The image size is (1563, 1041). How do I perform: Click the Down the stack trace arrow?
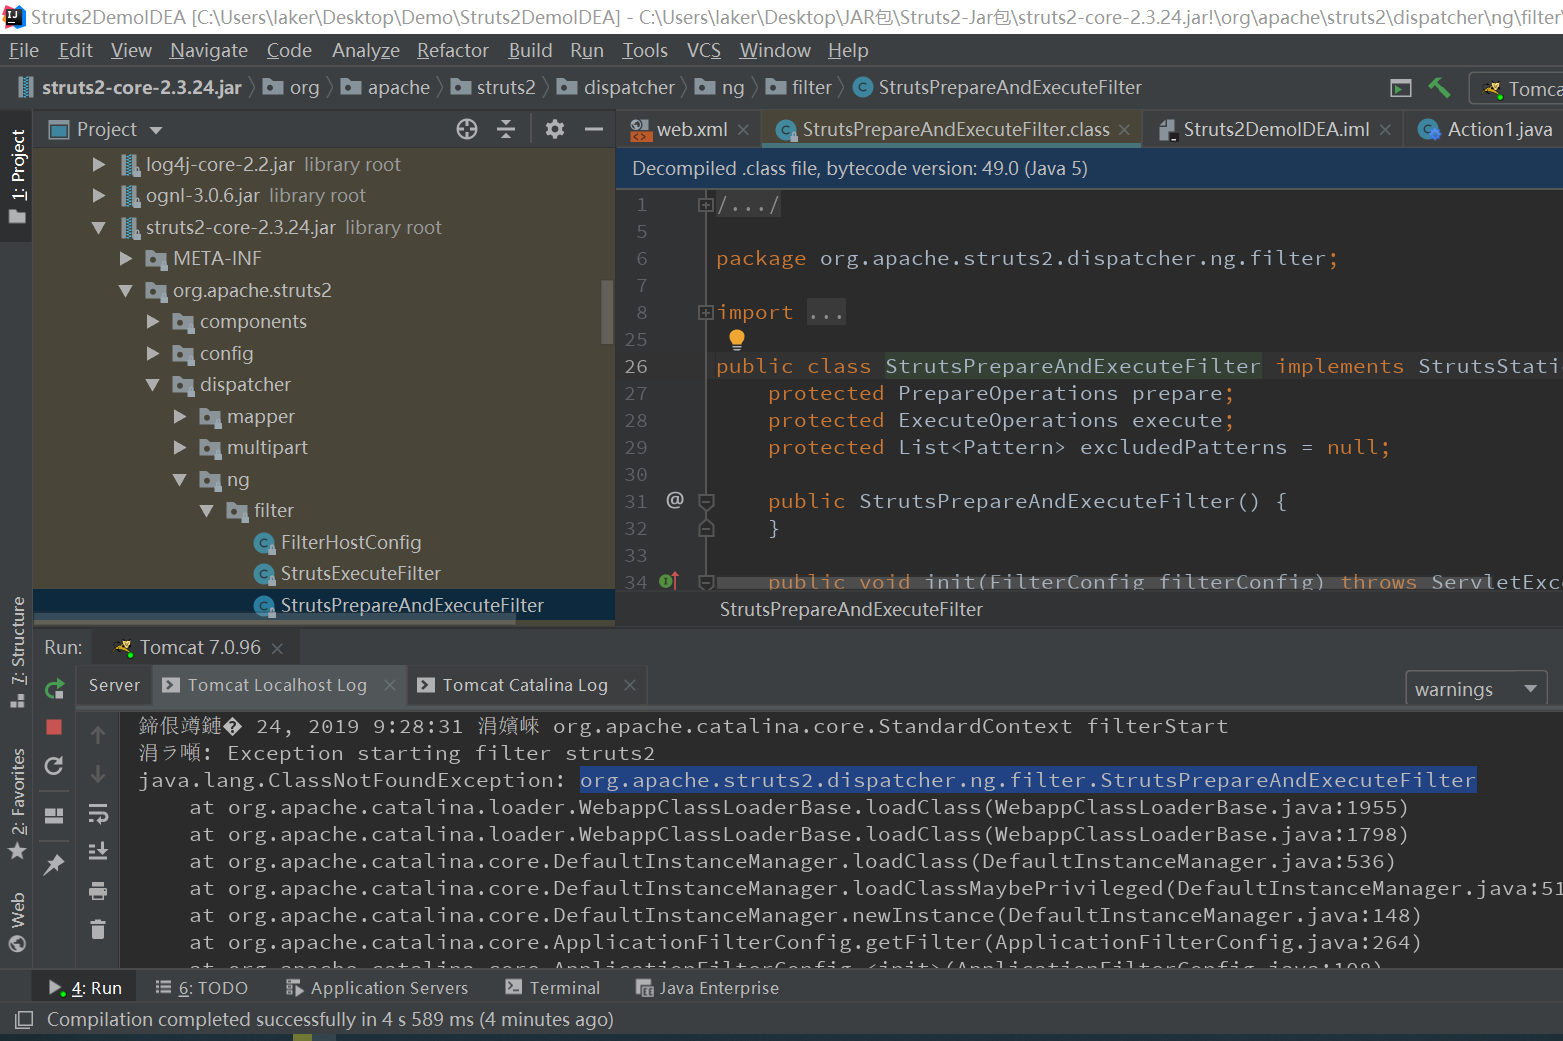(98, 774)
